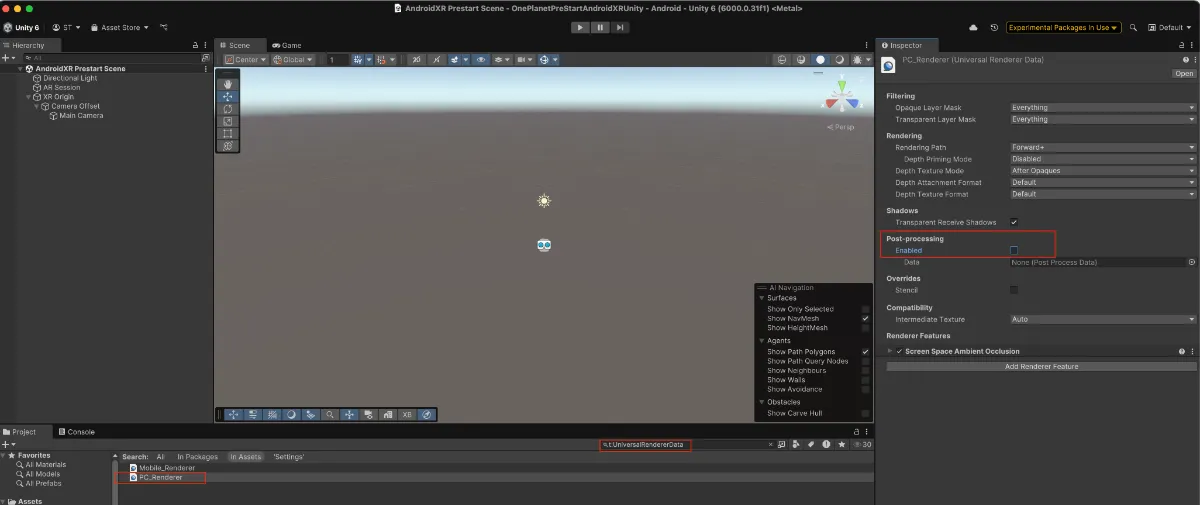1200x505 pixels.
Task: Open the Asset Store menu
Action: click(x=119, y=27)
